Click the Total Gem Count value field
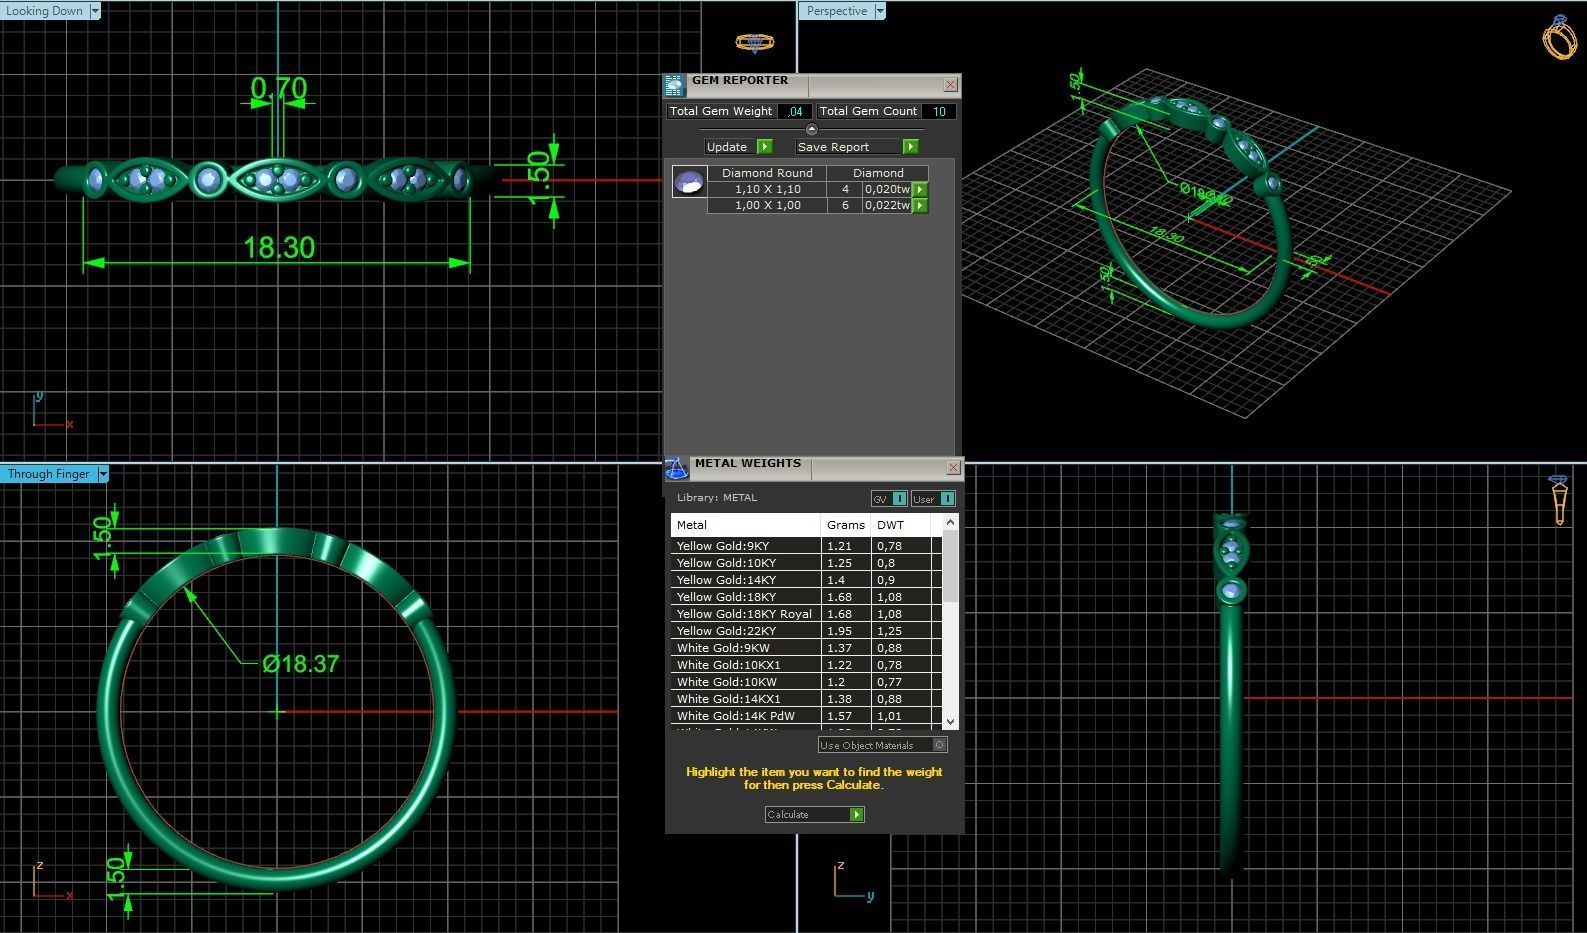The height and width of the screenshot is (933, 1587). click(939, 112)
